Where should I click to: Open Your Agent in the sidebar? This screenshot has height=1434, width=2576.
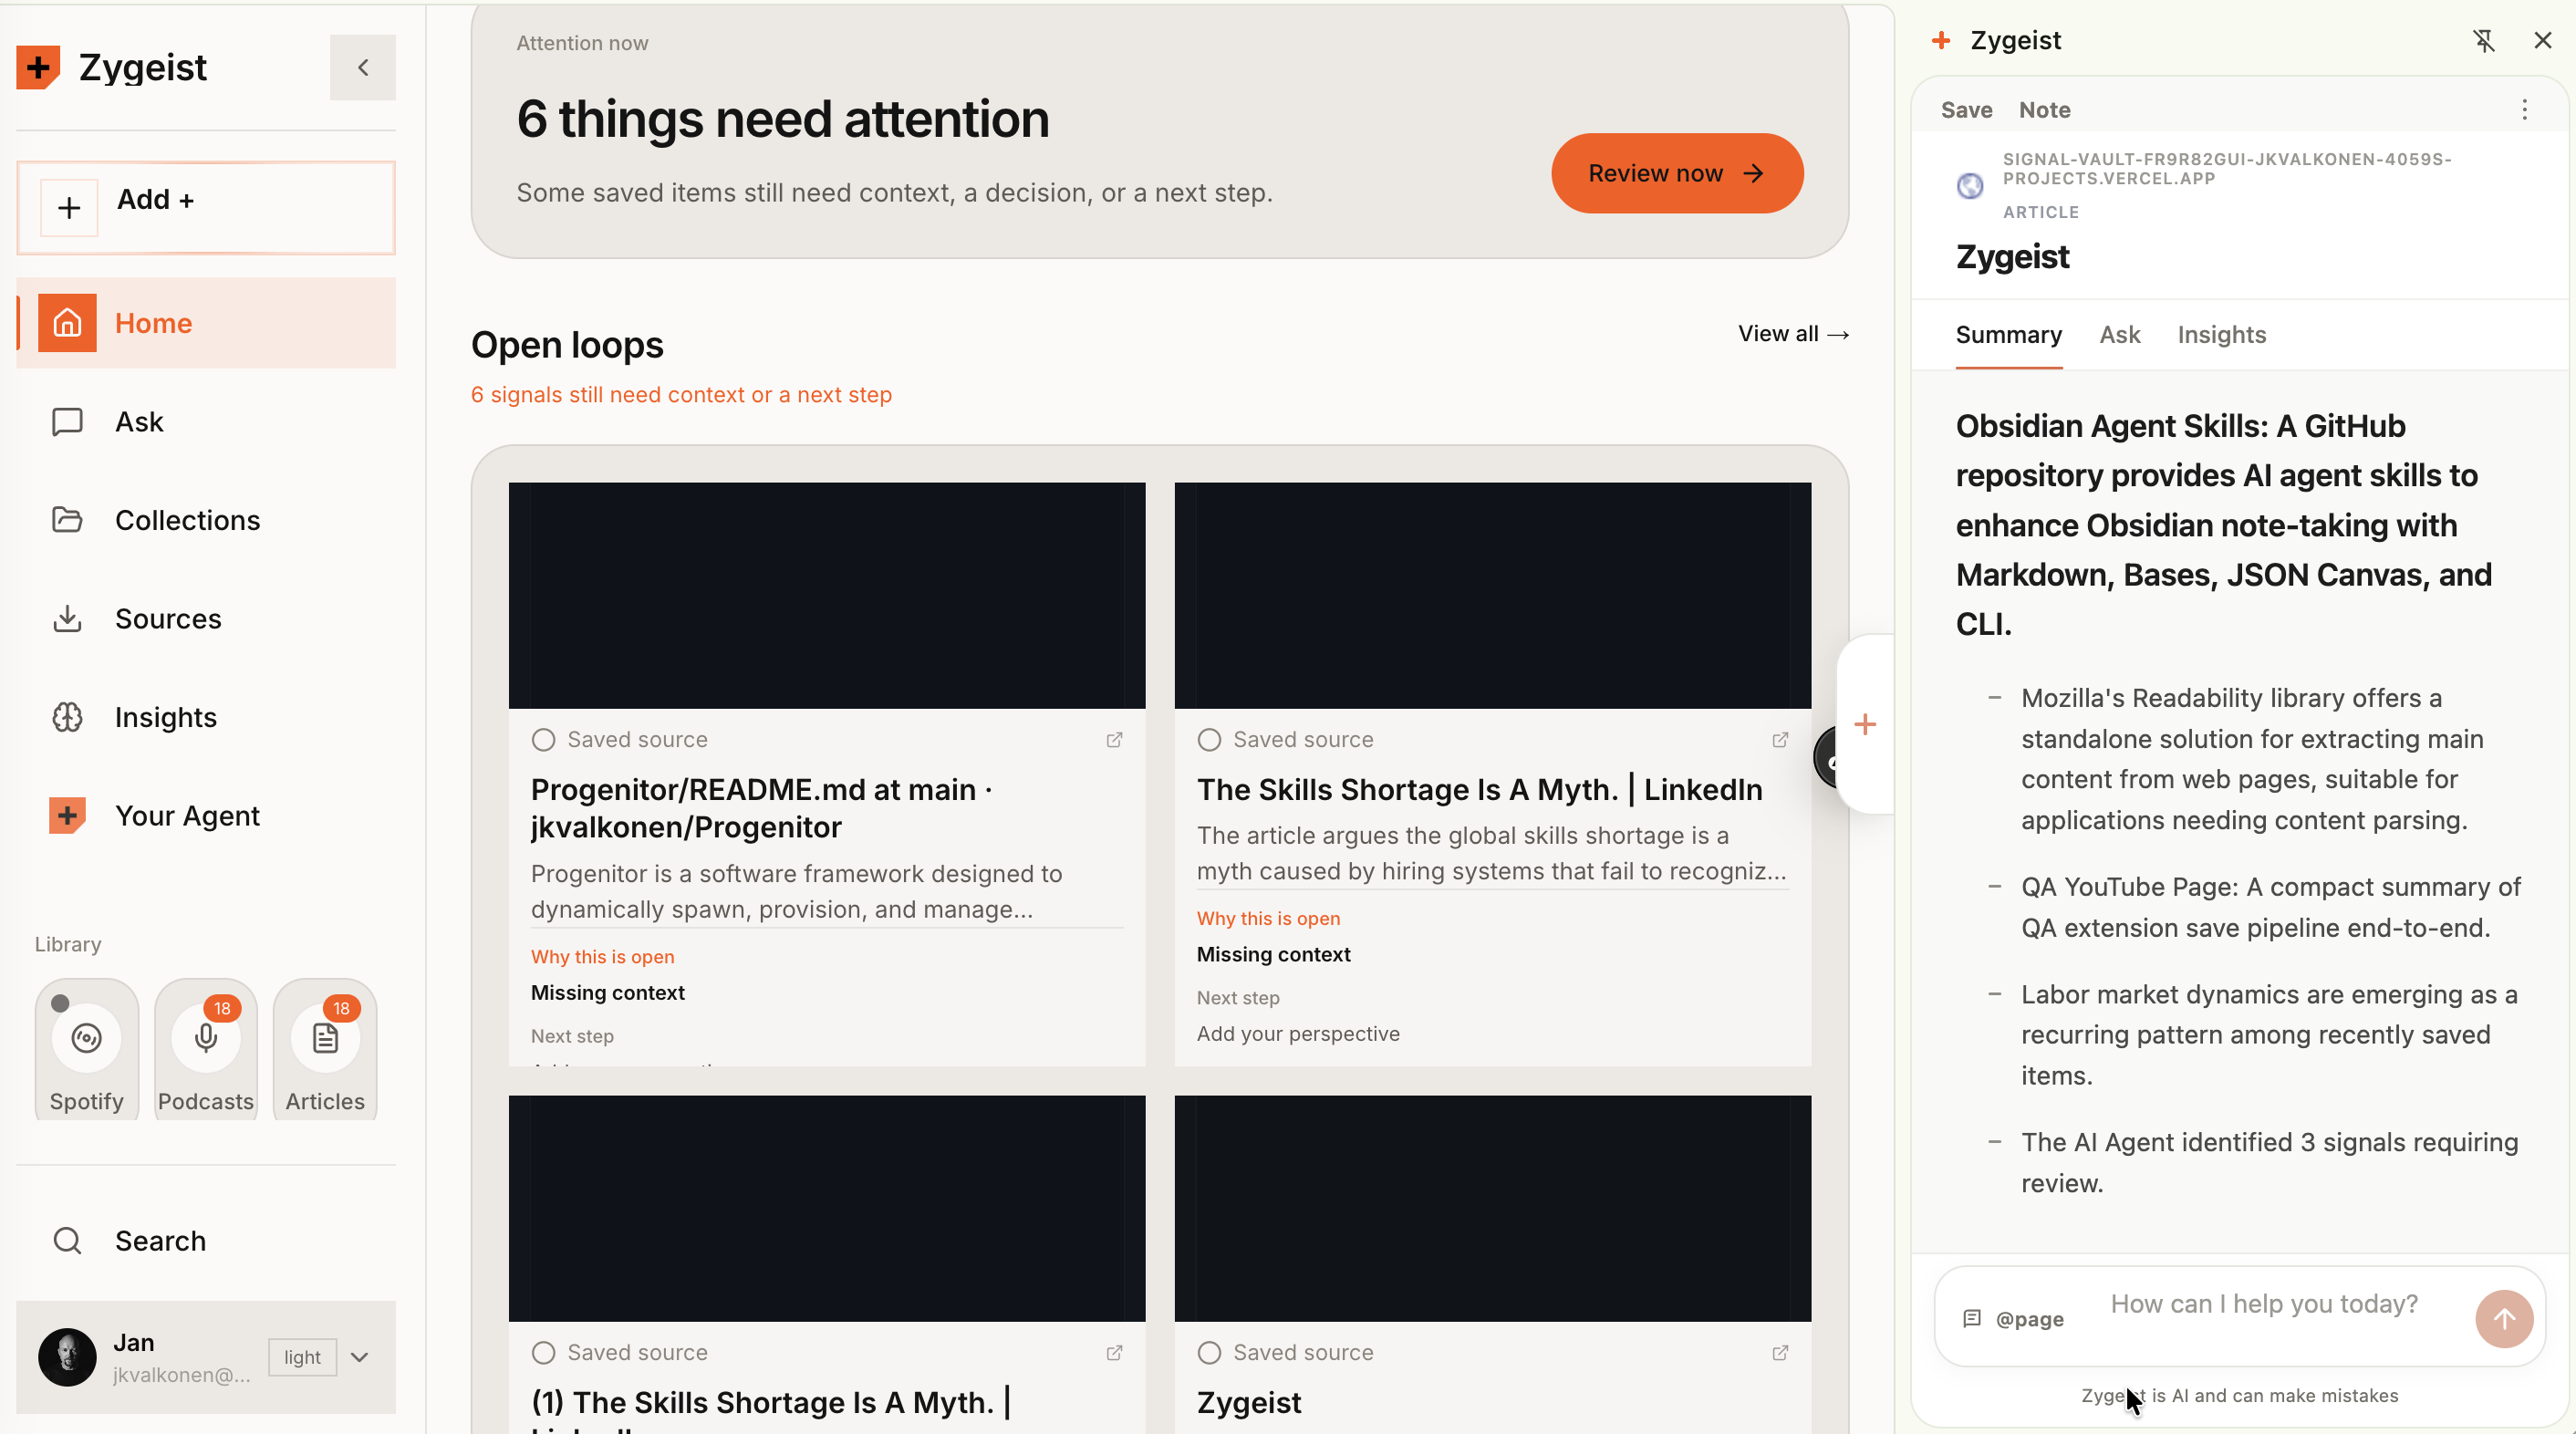(206, 816)
